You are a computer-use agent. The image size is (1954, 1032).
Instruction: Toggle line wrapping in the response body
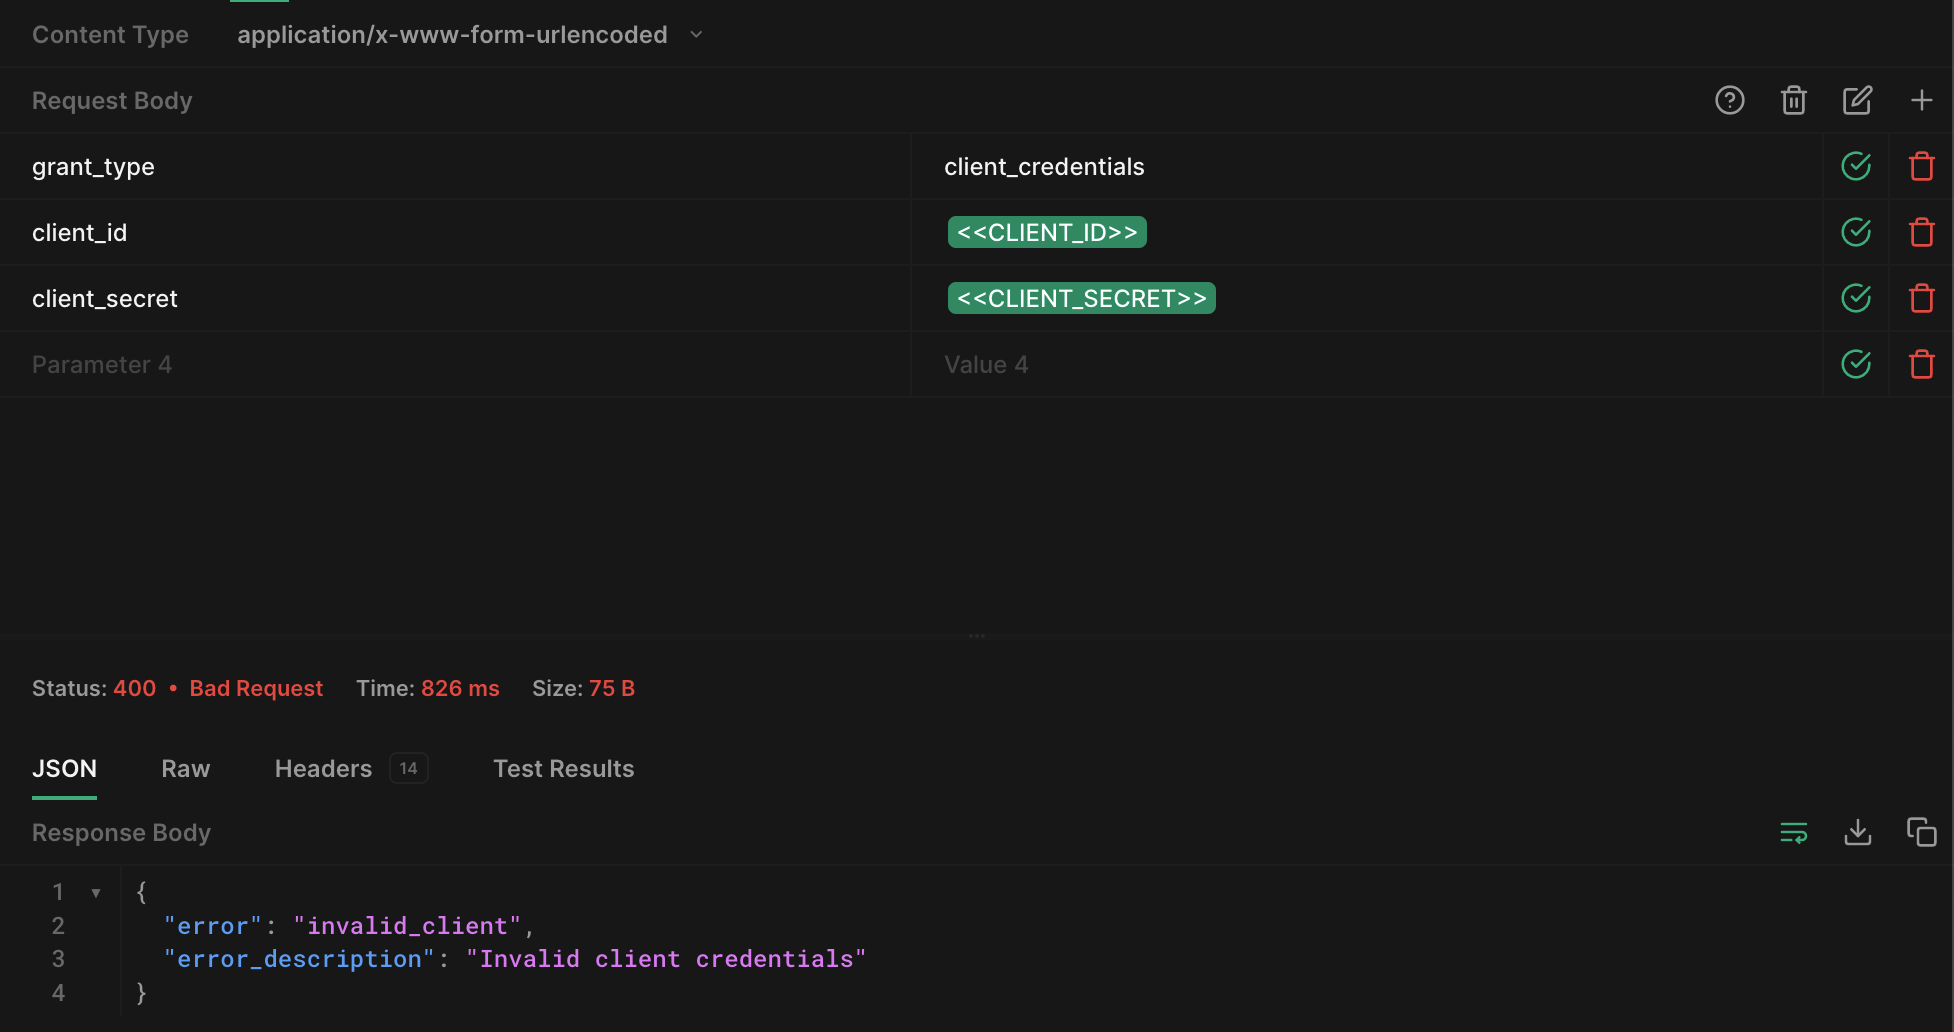1793,832
